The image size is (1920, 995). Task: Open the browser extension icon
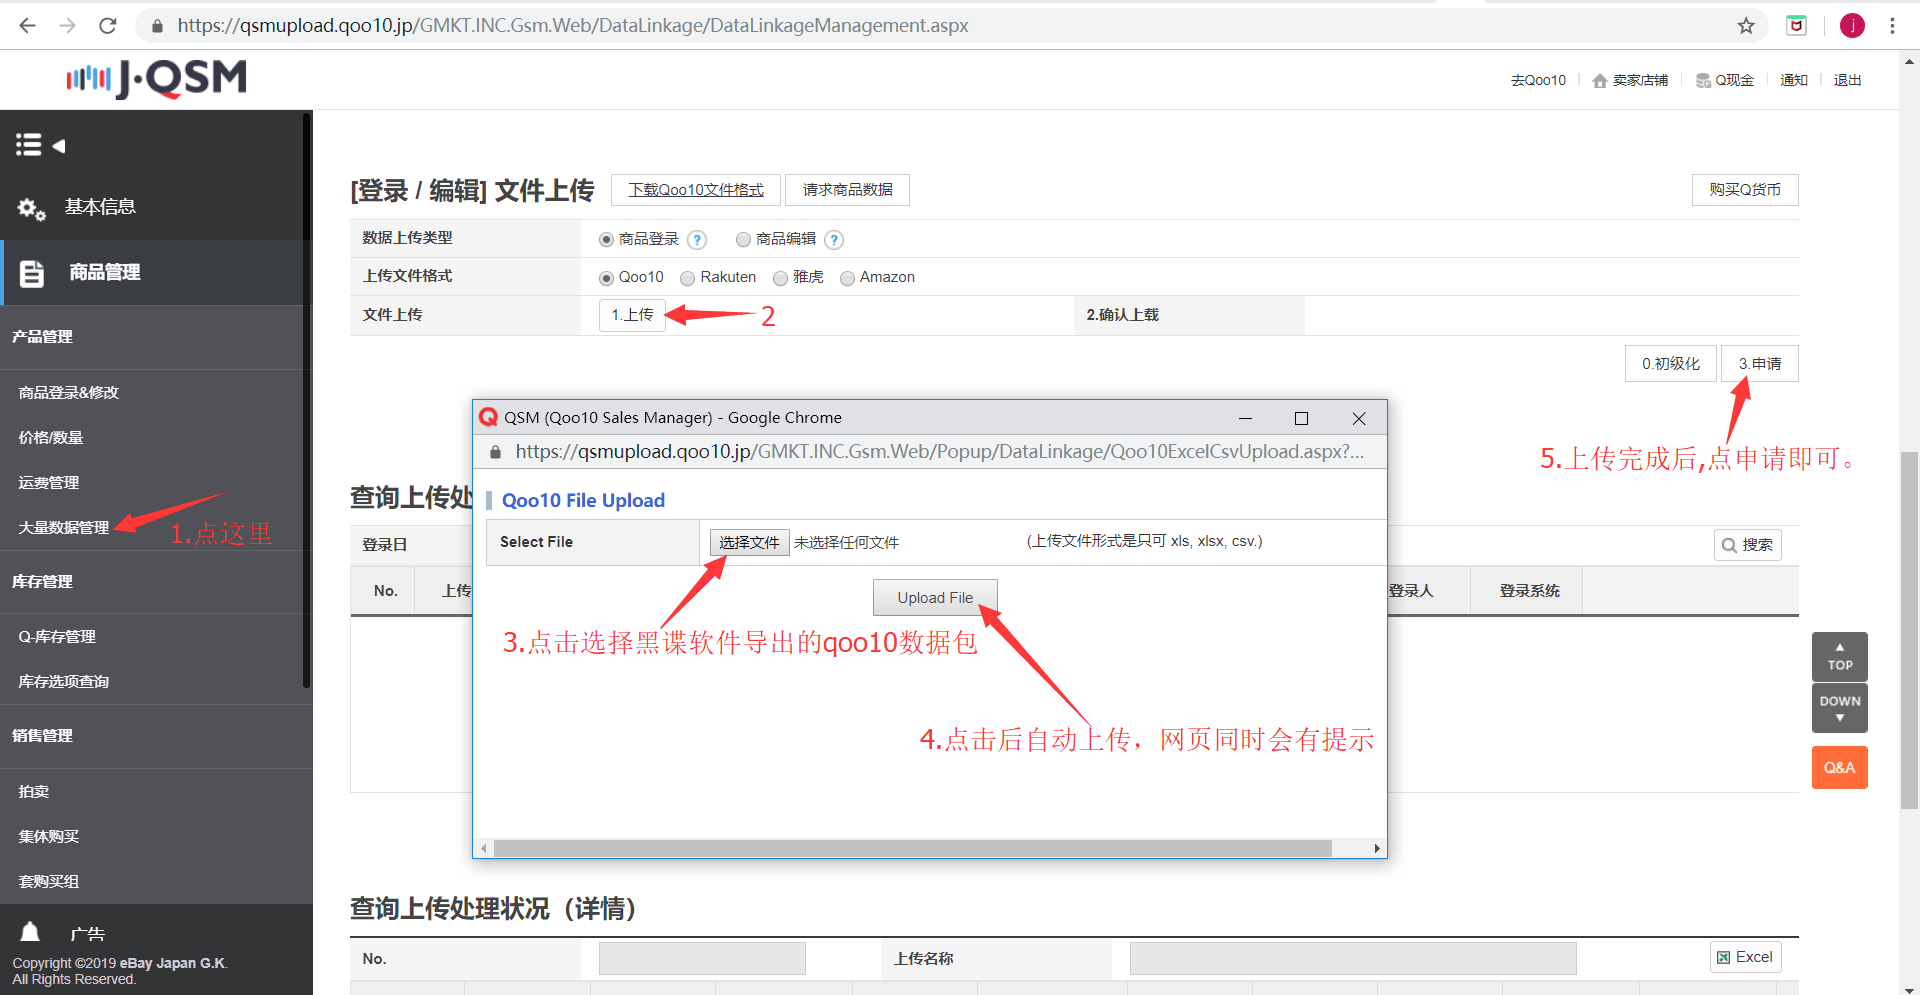(1797, 26)
